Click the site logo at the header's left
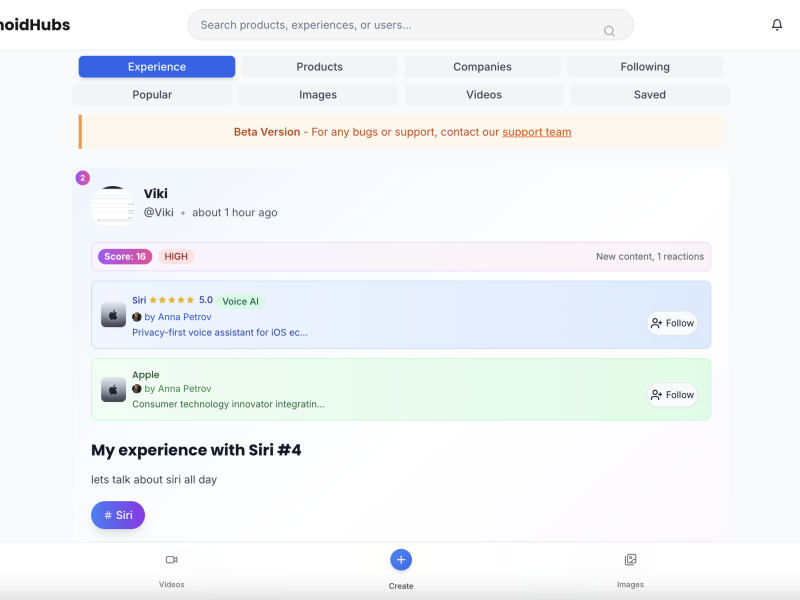The height and width of the screenshot is (600, 800). click(35, 25)
